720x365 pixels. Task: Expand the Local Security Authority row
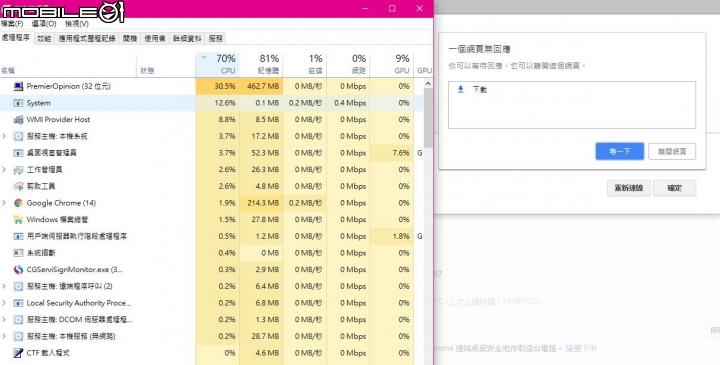4,303
